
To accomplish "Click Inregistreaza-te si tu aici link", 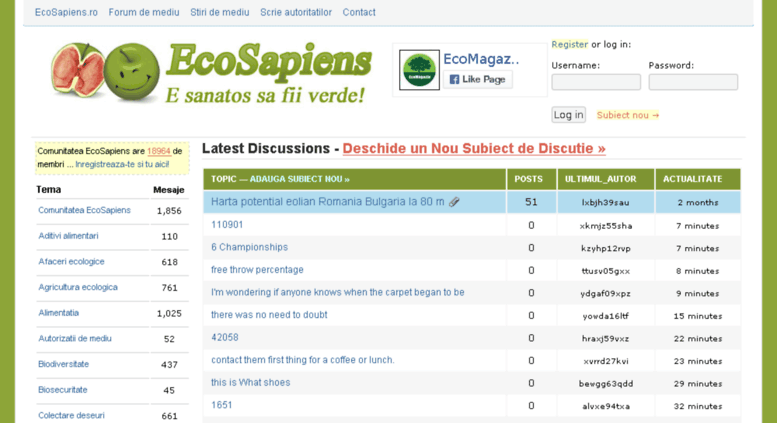I will pyautogui.click(x=122, y=164).
